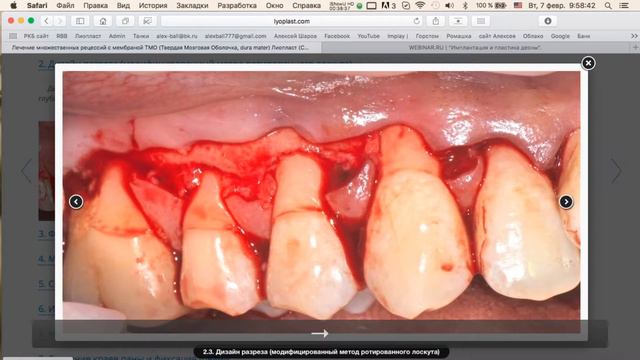Select the Лечение множественных рецессий tab
Image resolution: width=640 pixels, height=360 pixels.
tap(160, 48)
